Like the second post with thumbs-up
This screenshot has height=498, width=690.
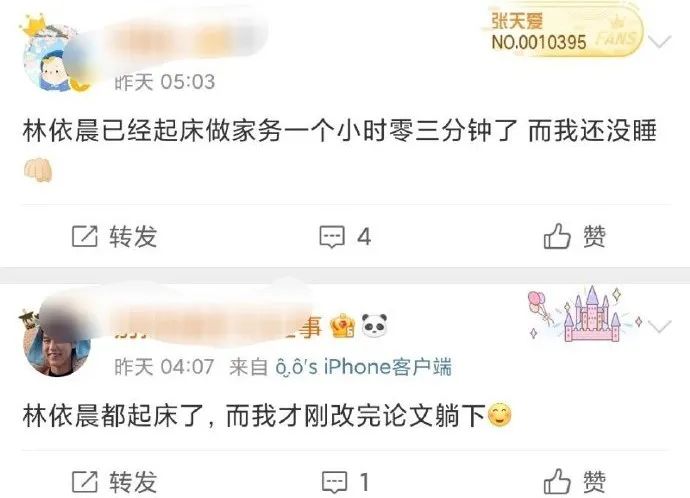click(x=557, y=481)
